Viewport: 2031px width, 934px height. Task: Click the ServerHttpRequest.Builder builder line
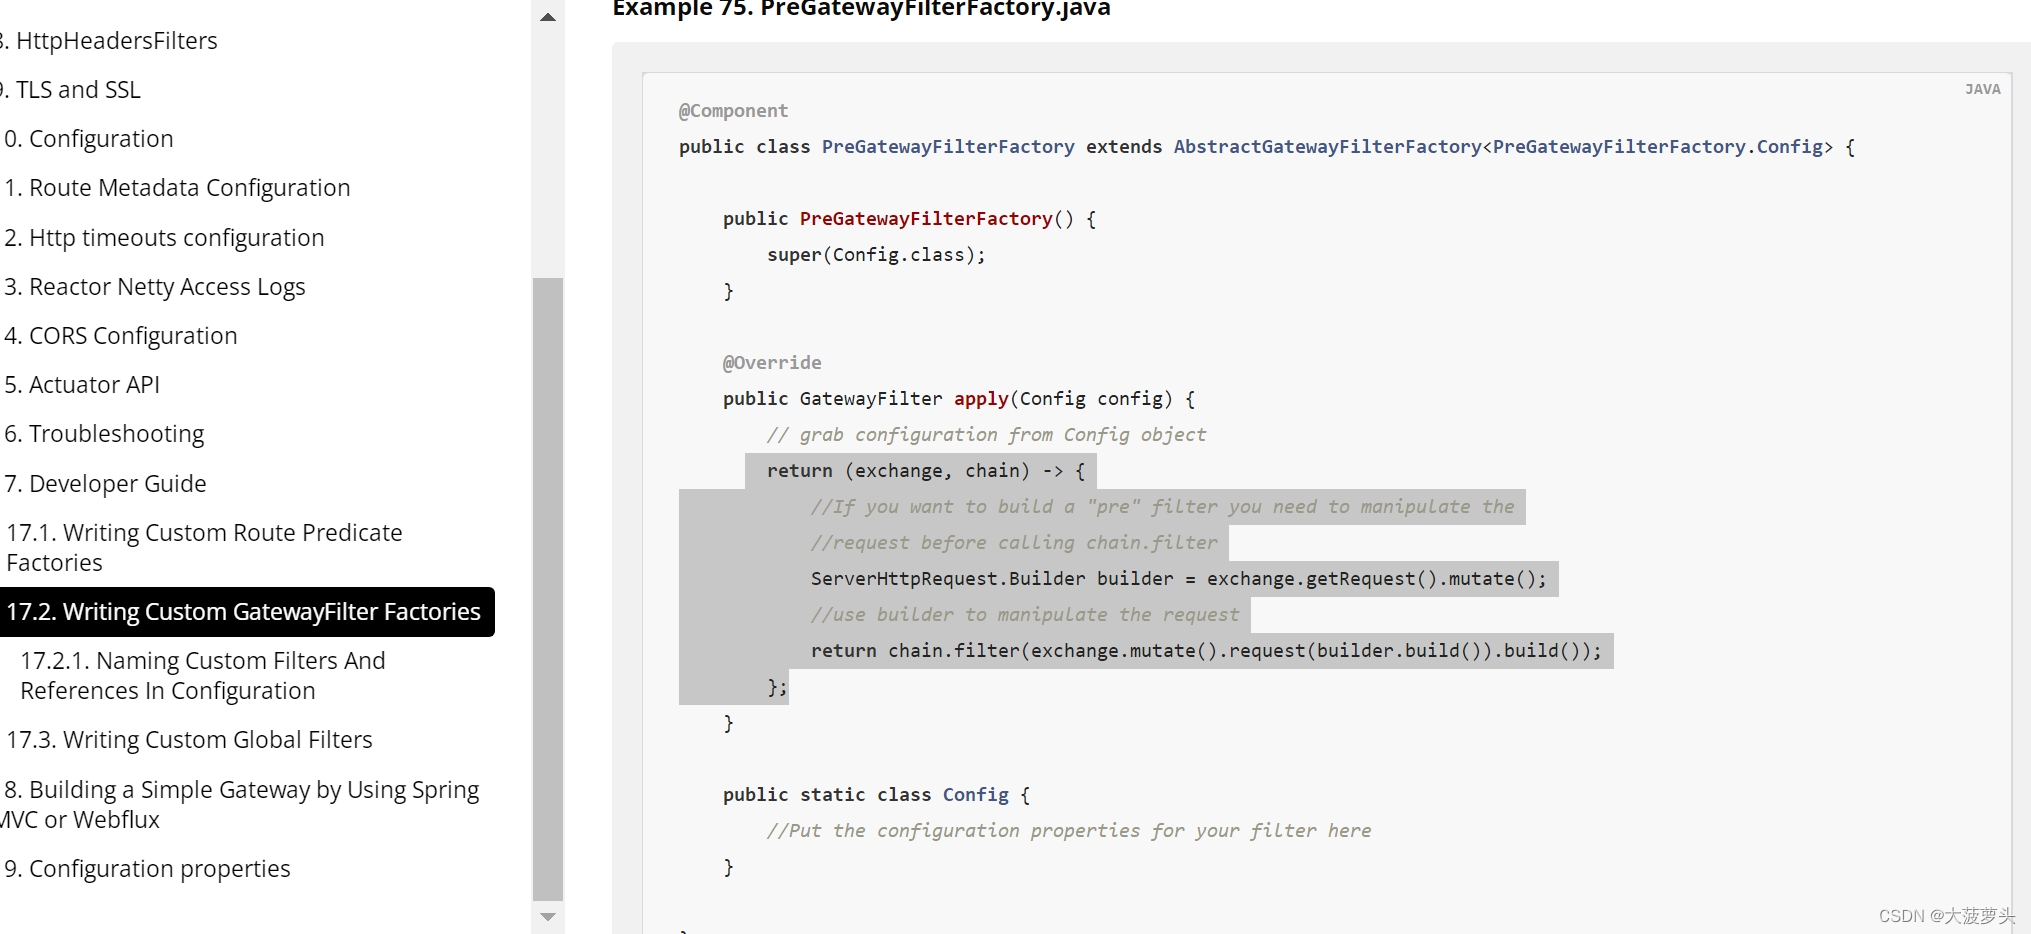(1178, 579)
